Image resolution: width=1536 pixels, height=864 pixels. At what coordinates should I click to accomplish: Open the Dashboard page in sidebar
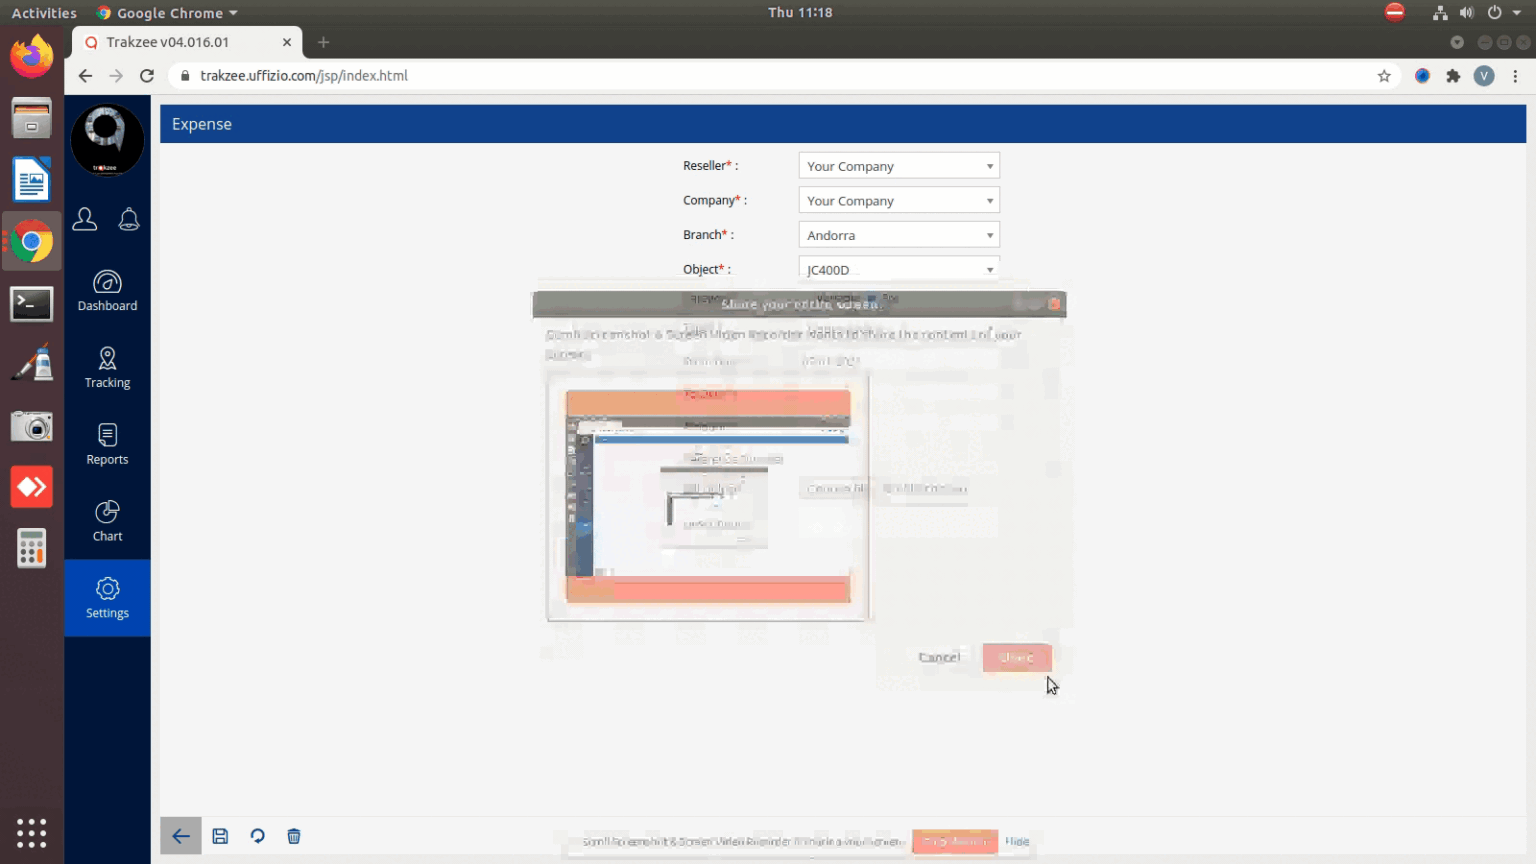point(107,291)
